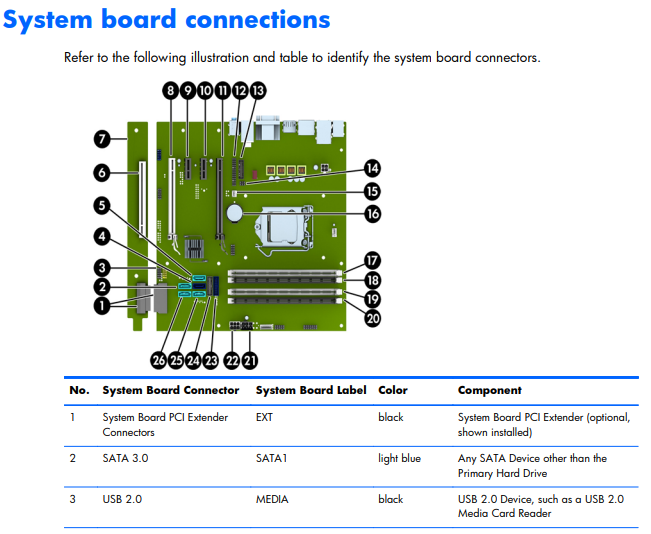
Task: Click the number 3 cell in the table
Action: pos(73,499)
